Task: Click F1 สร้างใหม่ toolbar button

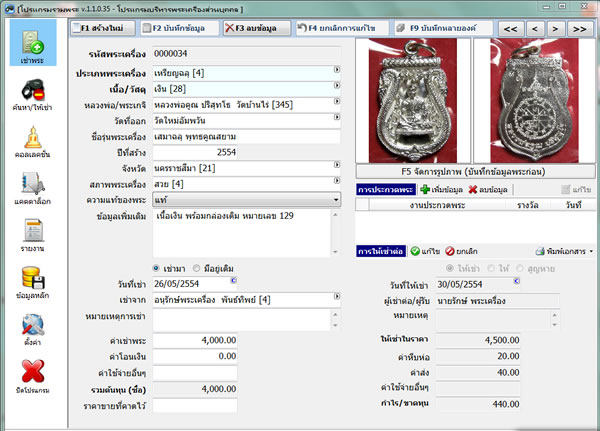Action: (104, 29)
